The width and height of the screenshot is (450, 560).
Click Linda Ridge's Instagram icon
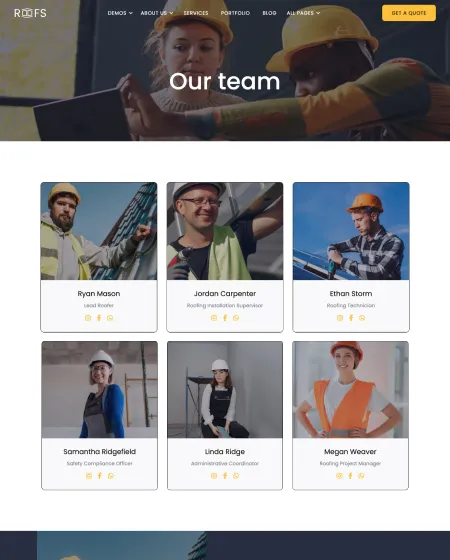pyautogui.click(x=214, y=476)
